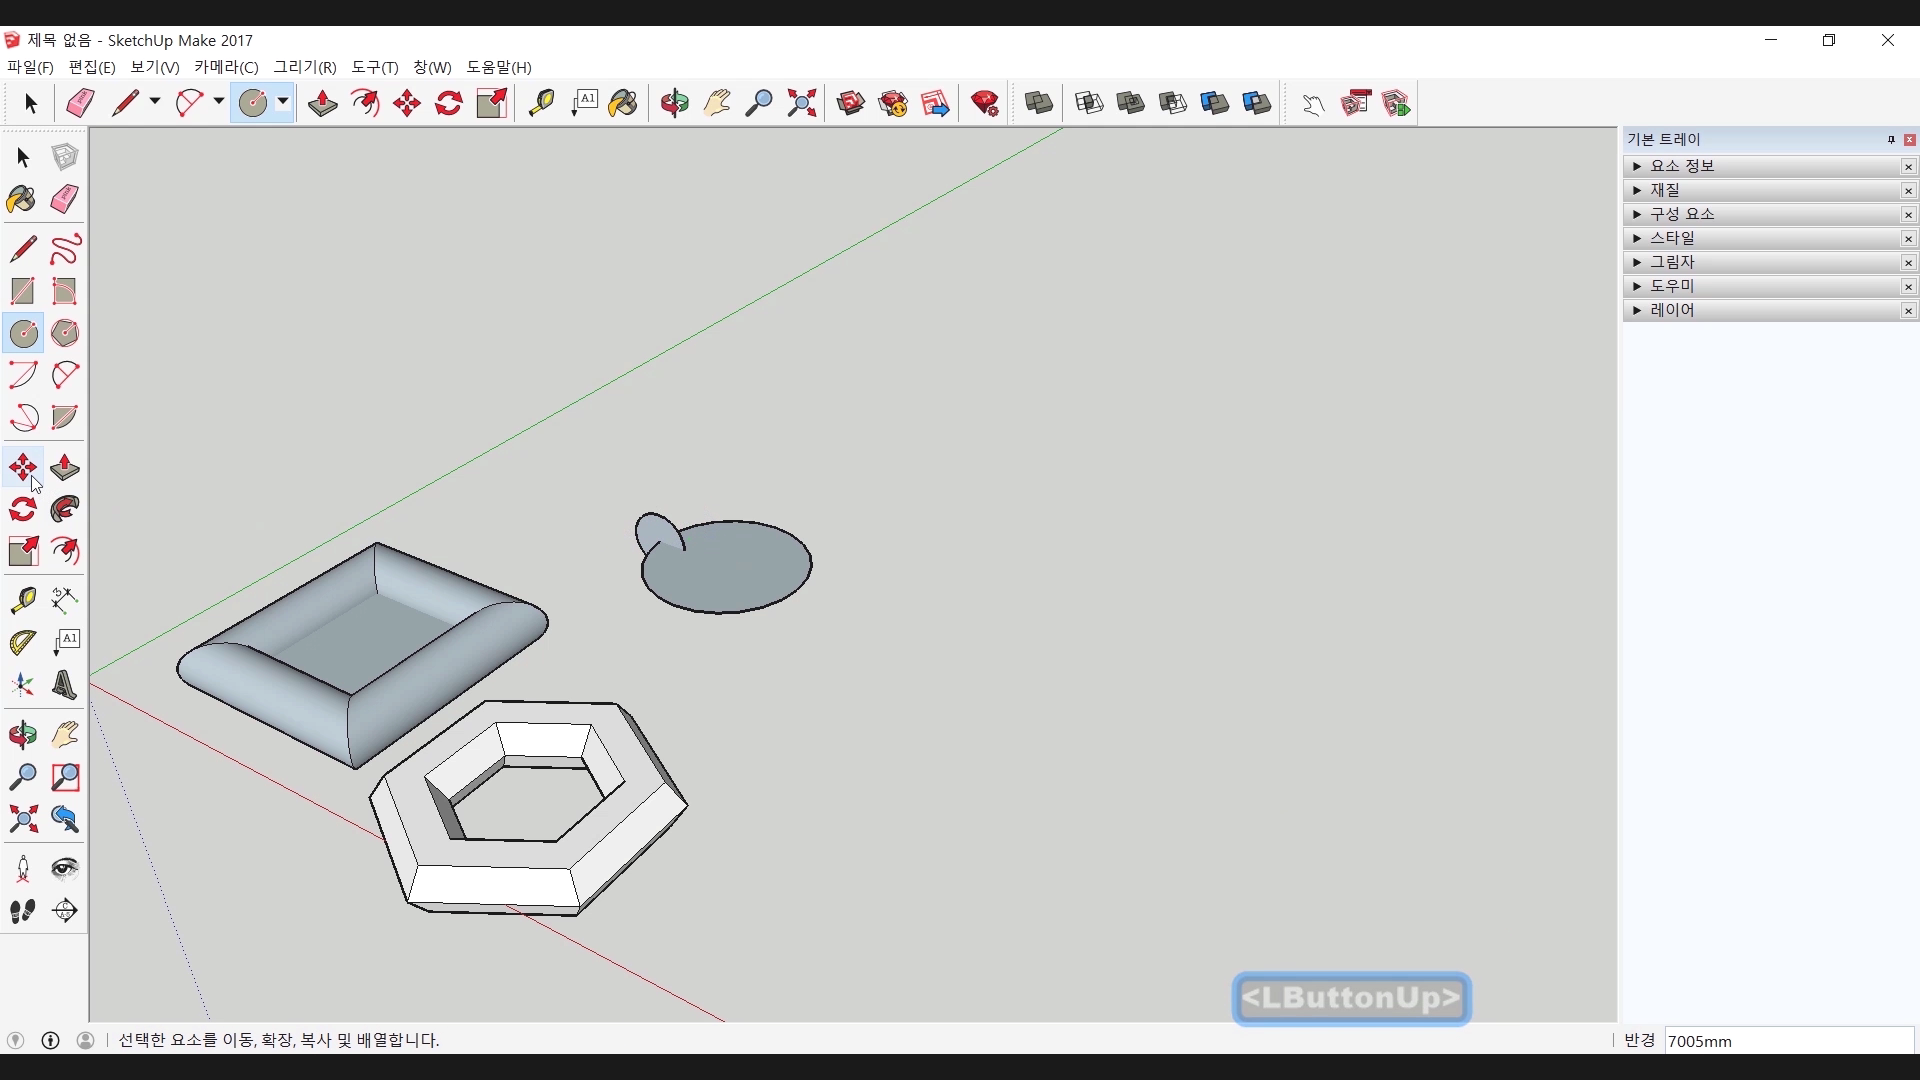This screenshot has width=1920, height=1080.
Task: Open the 카메라(C) menu
Action: coord(226,67)
